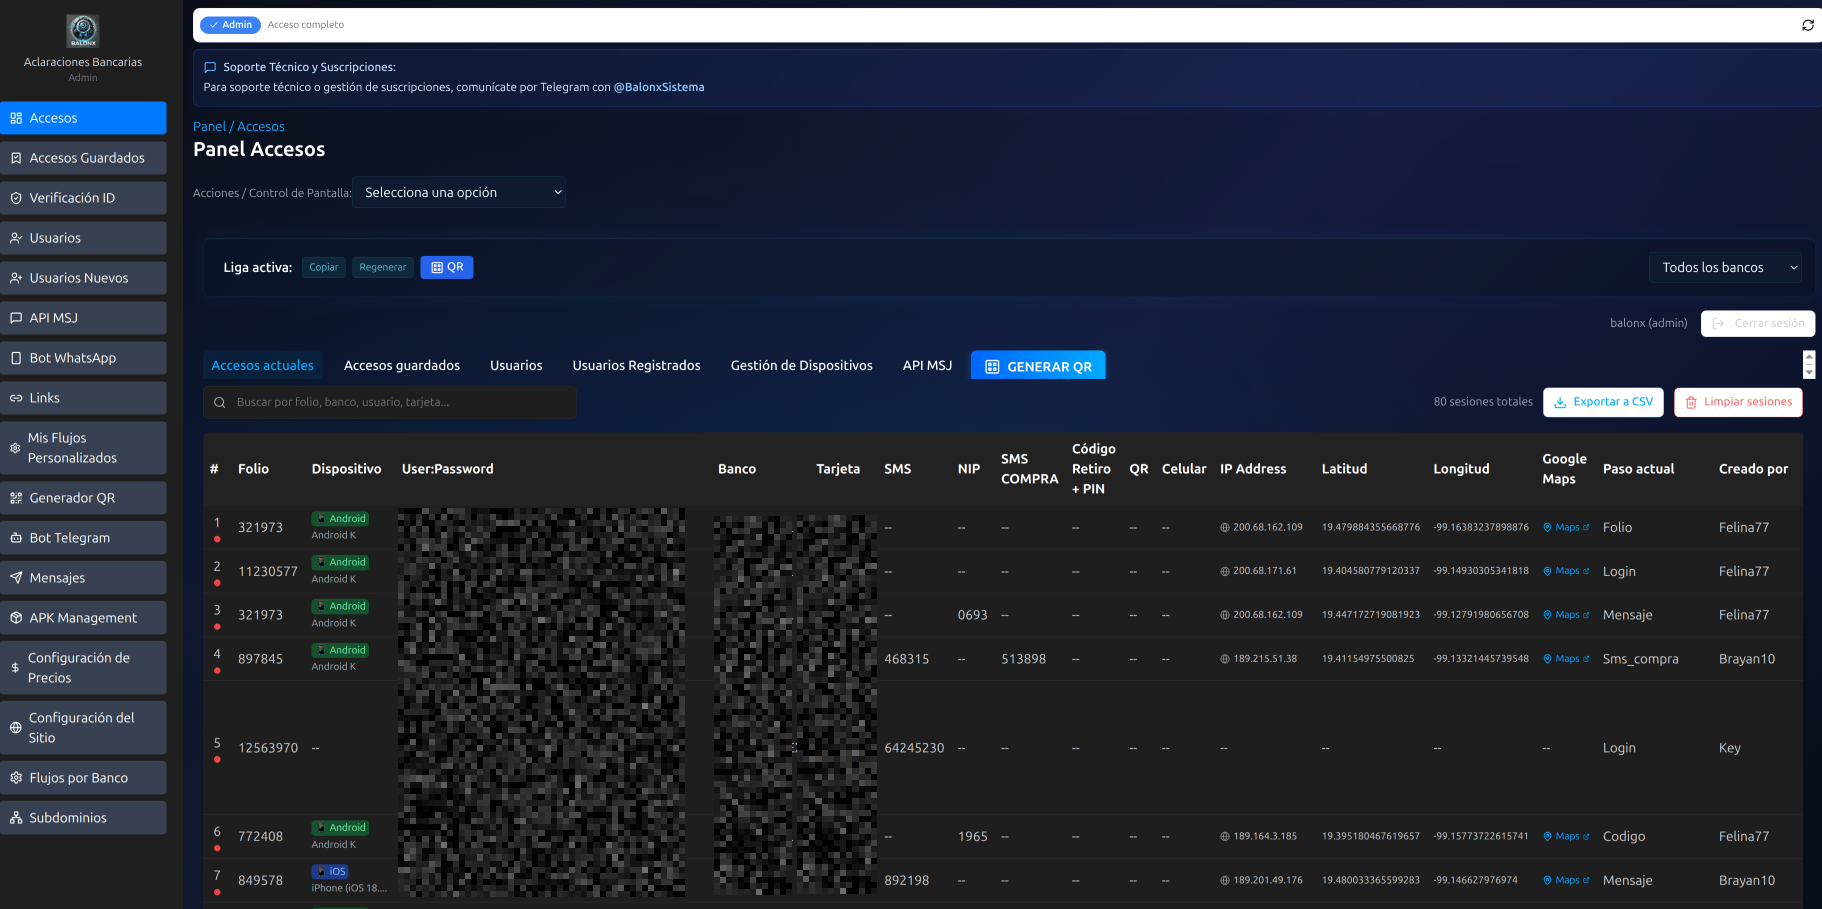The width and height of the screenshot is (1822, 909).
Task: Click the '80 sesiones totales' label
Action: (x=1483, y=402)
